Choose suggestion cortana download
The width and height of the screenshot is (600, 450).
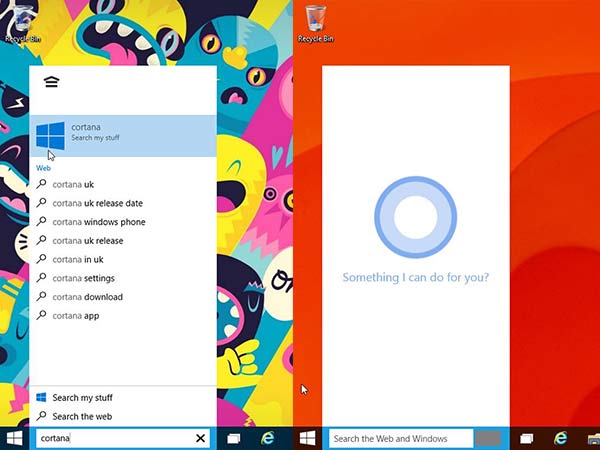click(88, 297)
